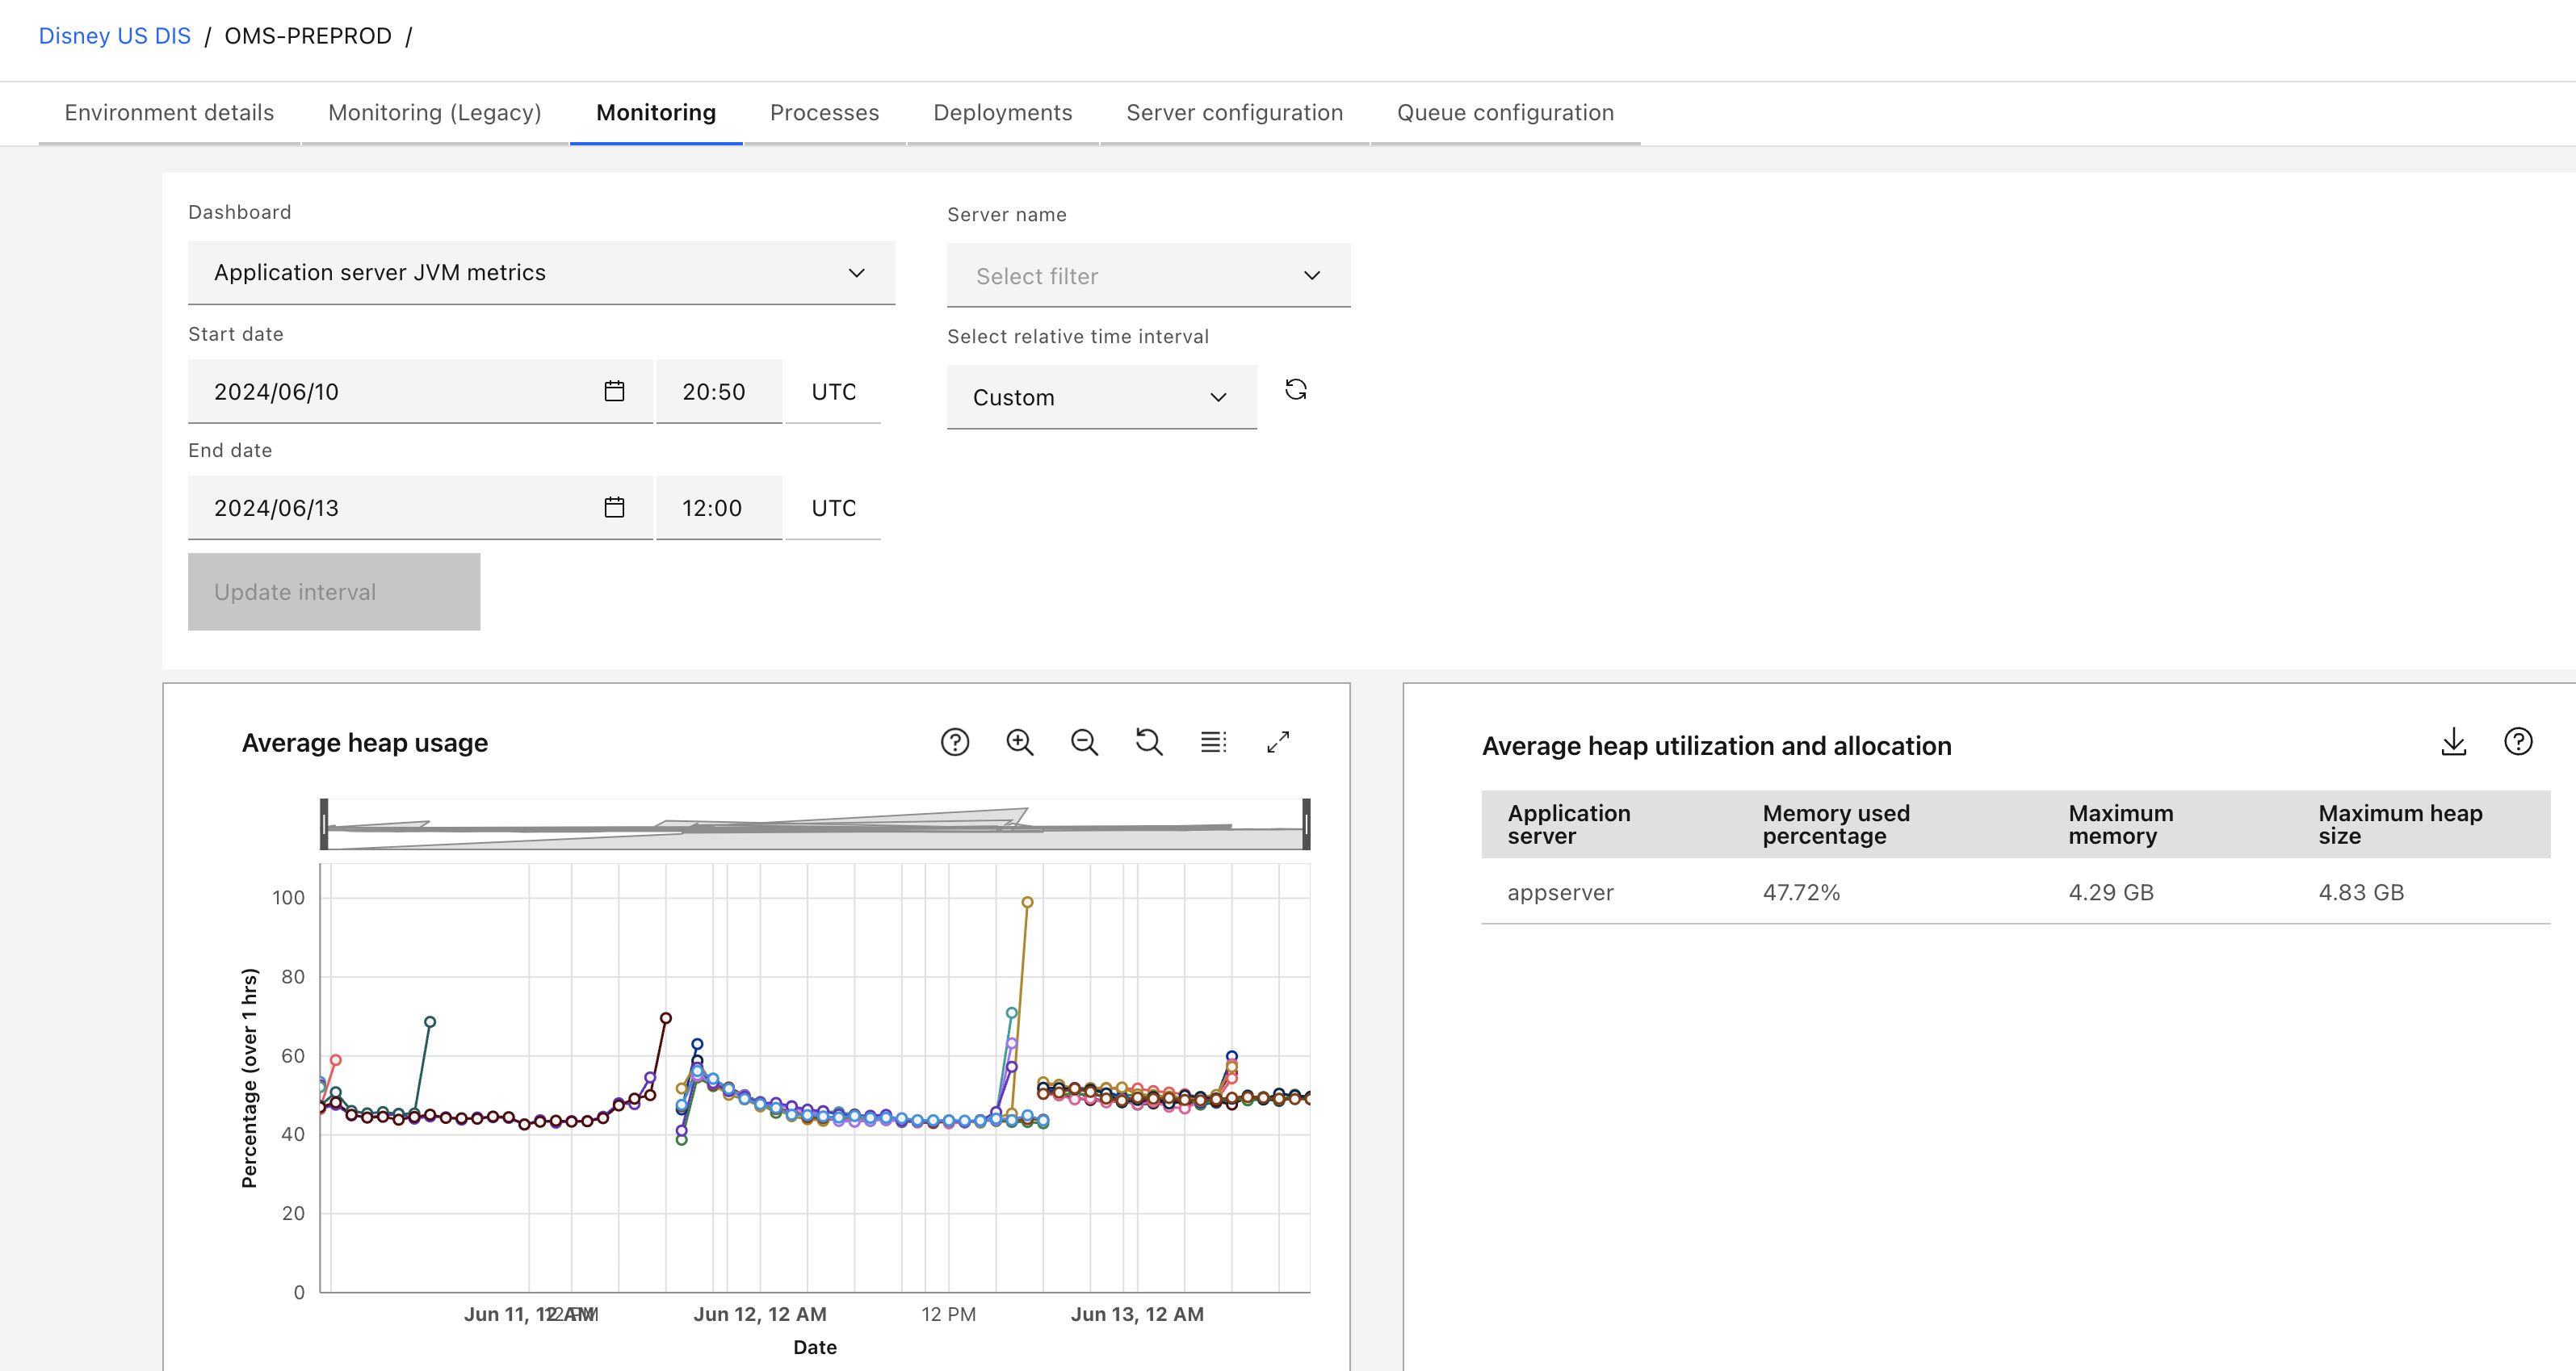
Task: Open the end date calendar picker
Action: (614, 508)
